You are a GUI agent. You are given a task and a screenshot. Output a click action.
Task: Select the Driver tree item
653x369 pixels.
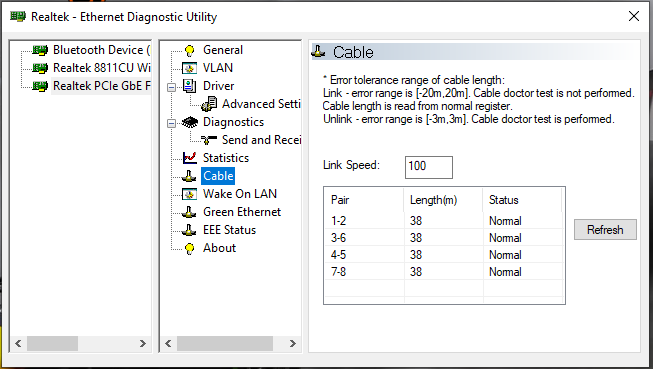[x=218, y=86]
